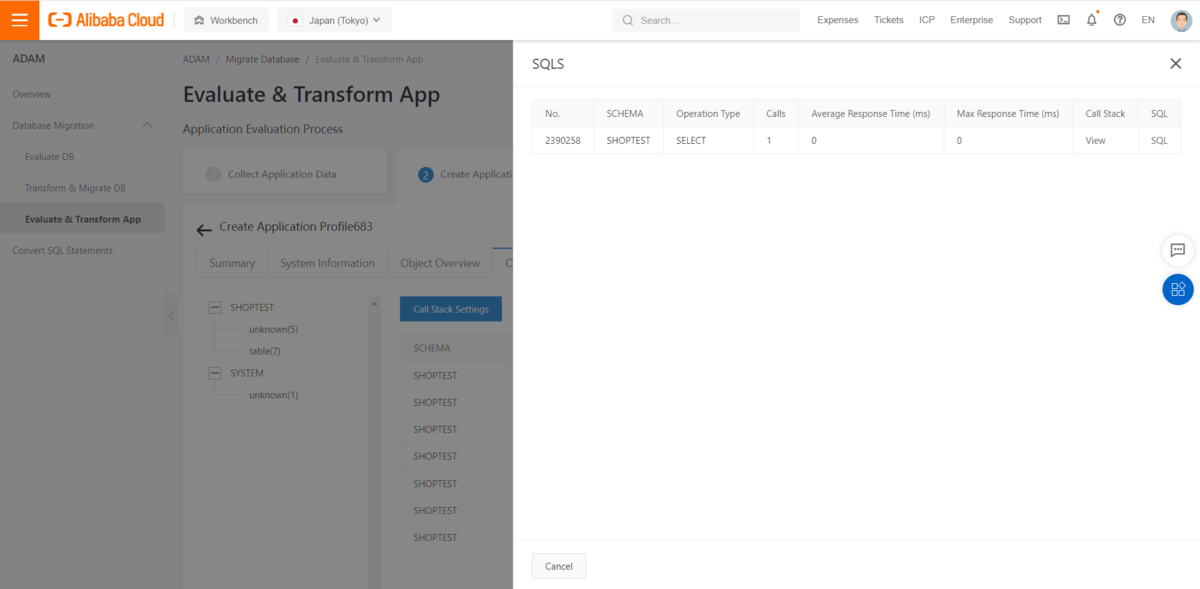Click the Cancel button

(x=559, y=566)
